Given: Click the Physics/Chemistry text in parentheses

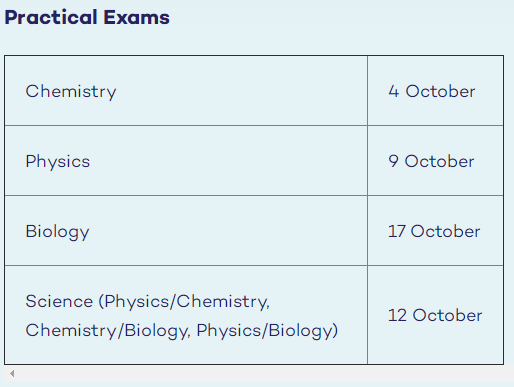Looking at the screenshot, I should coord(186,302).
